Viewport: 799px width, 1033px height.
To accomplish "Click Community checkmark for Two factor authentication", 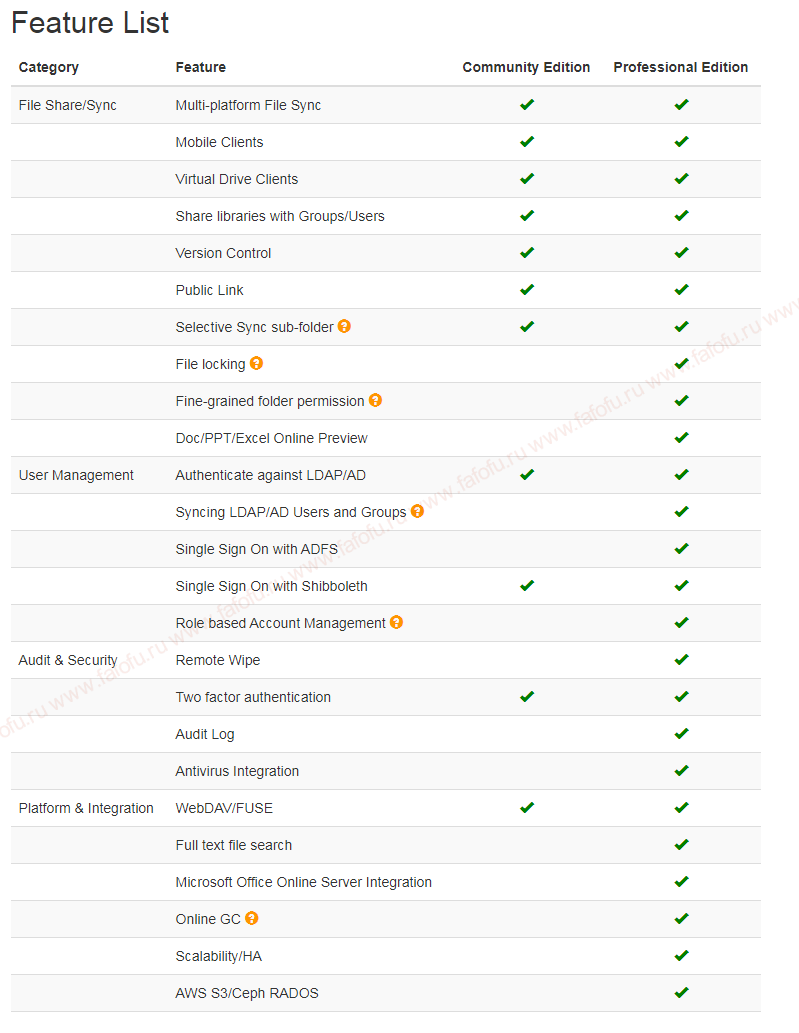I will [527, 696].
